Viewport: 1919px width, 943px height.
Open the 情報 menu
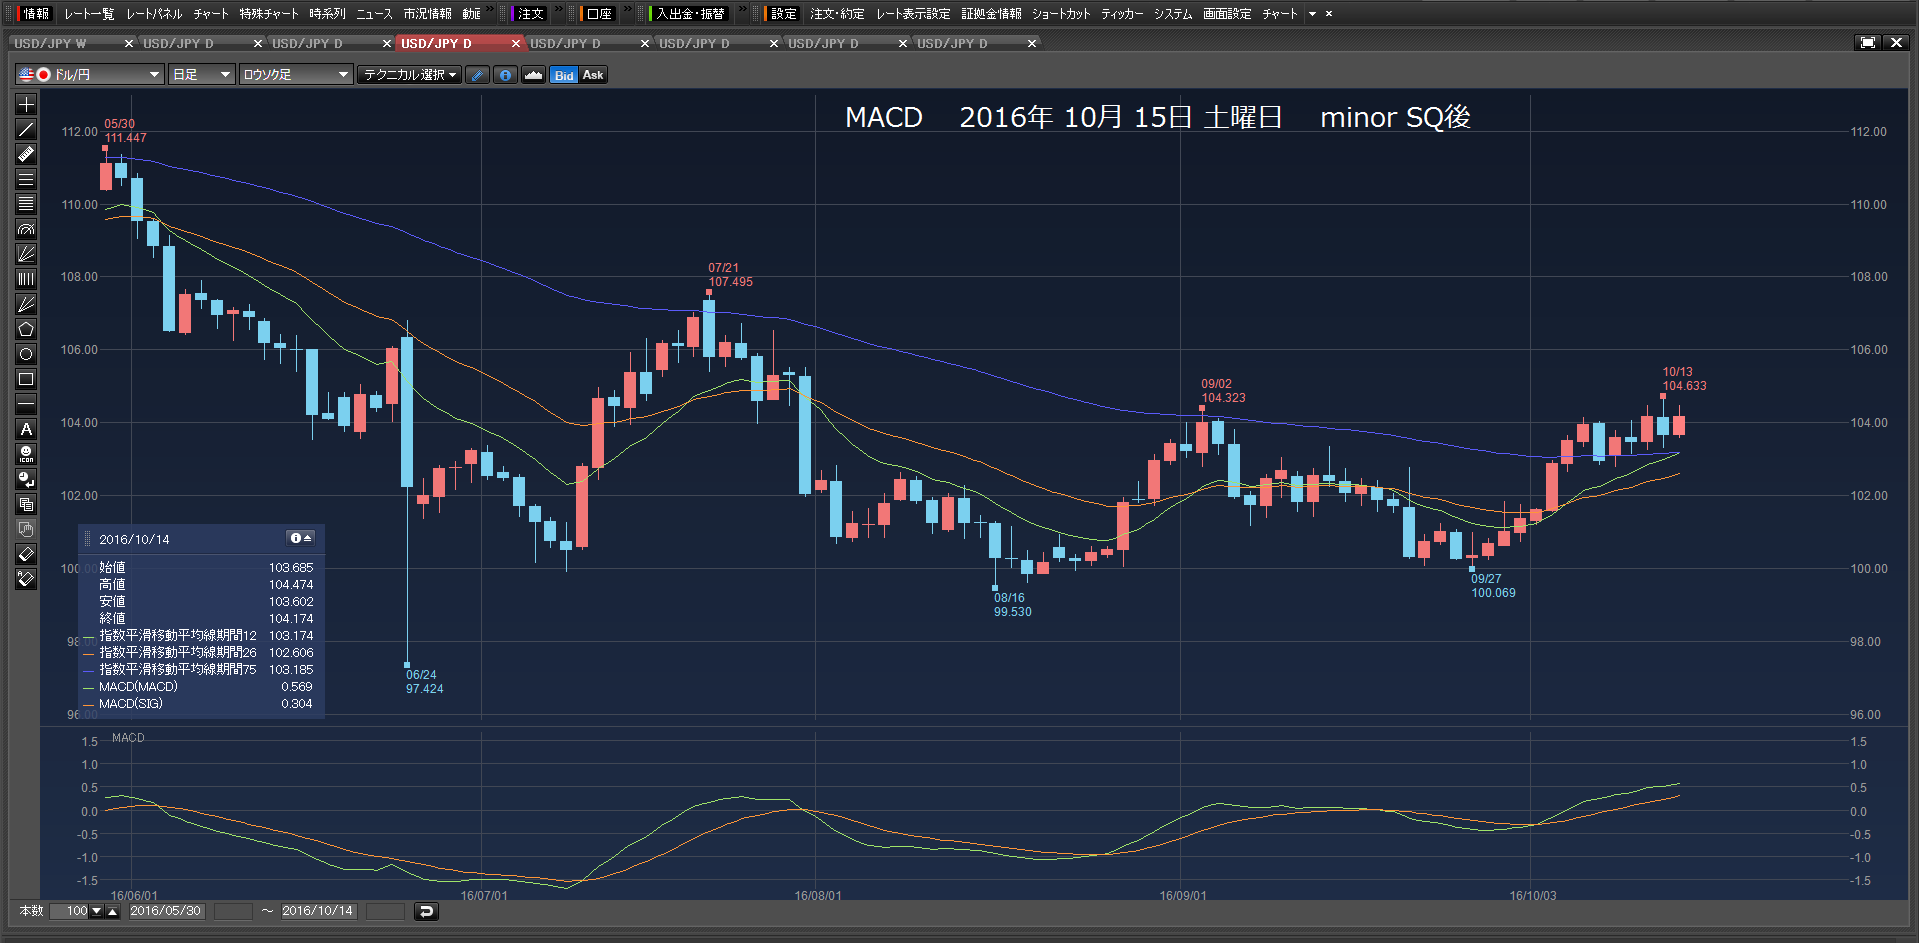(x=36, y=14)
